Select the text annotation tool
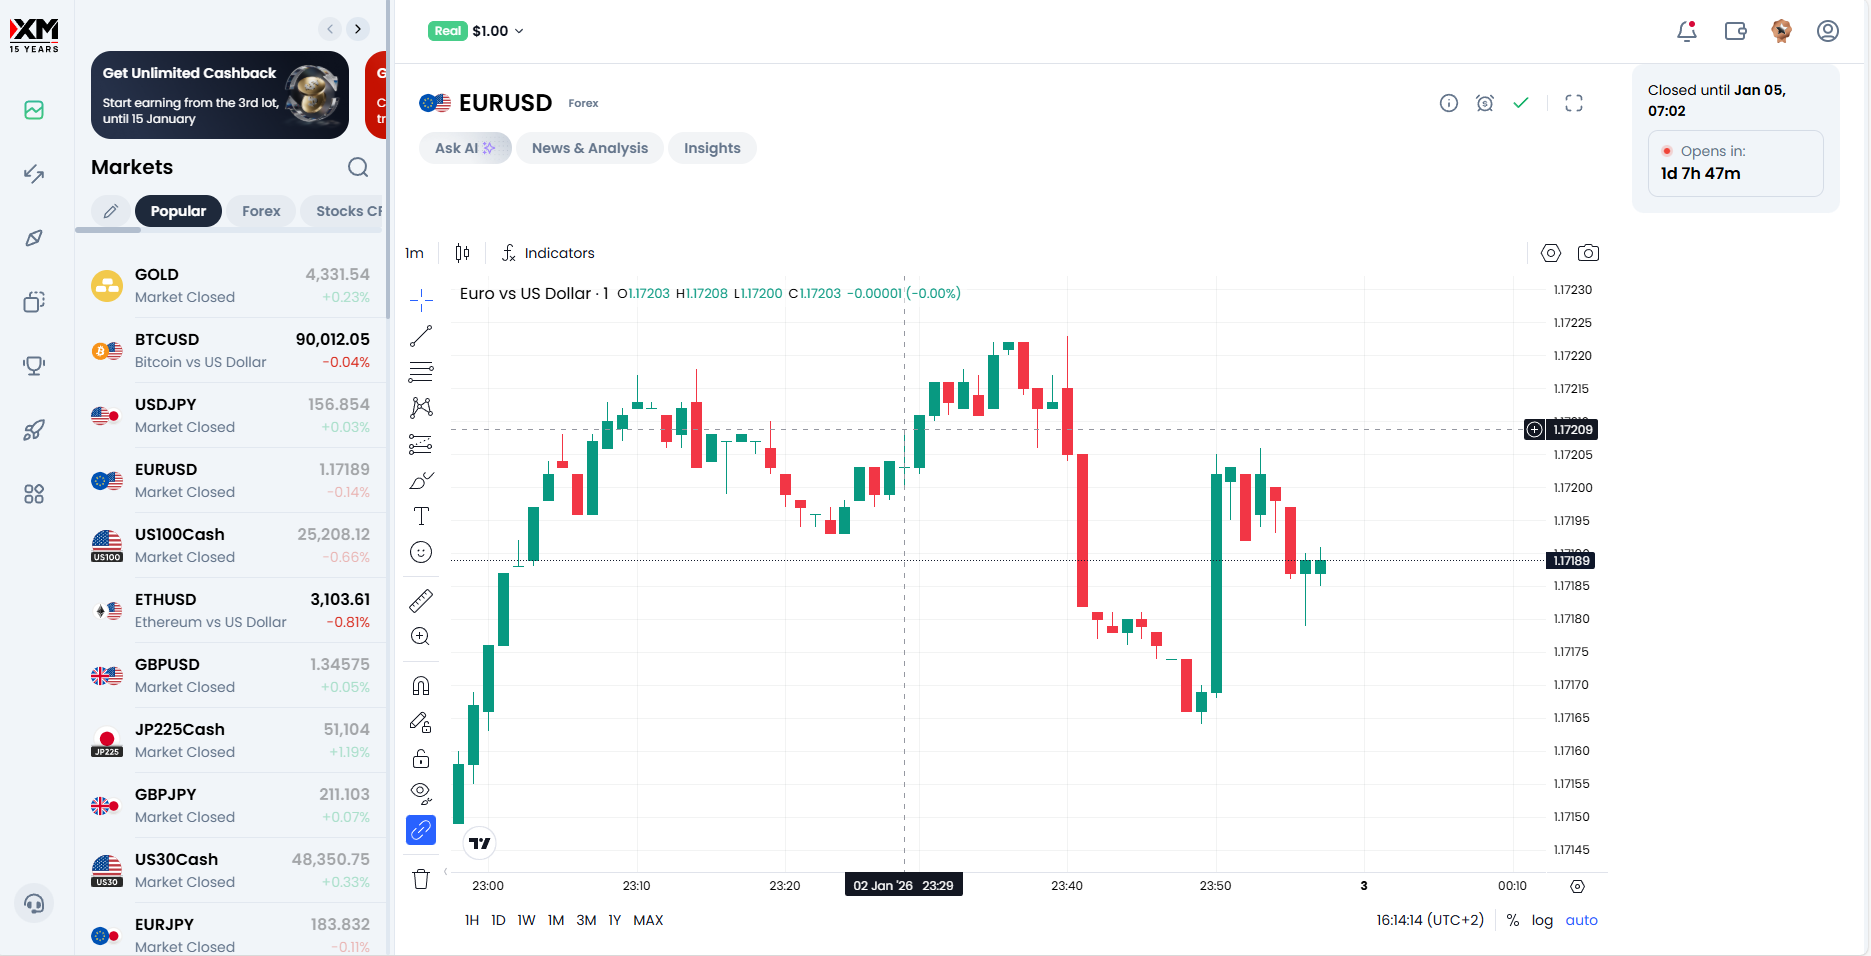1871x956 pixels. 421,516
